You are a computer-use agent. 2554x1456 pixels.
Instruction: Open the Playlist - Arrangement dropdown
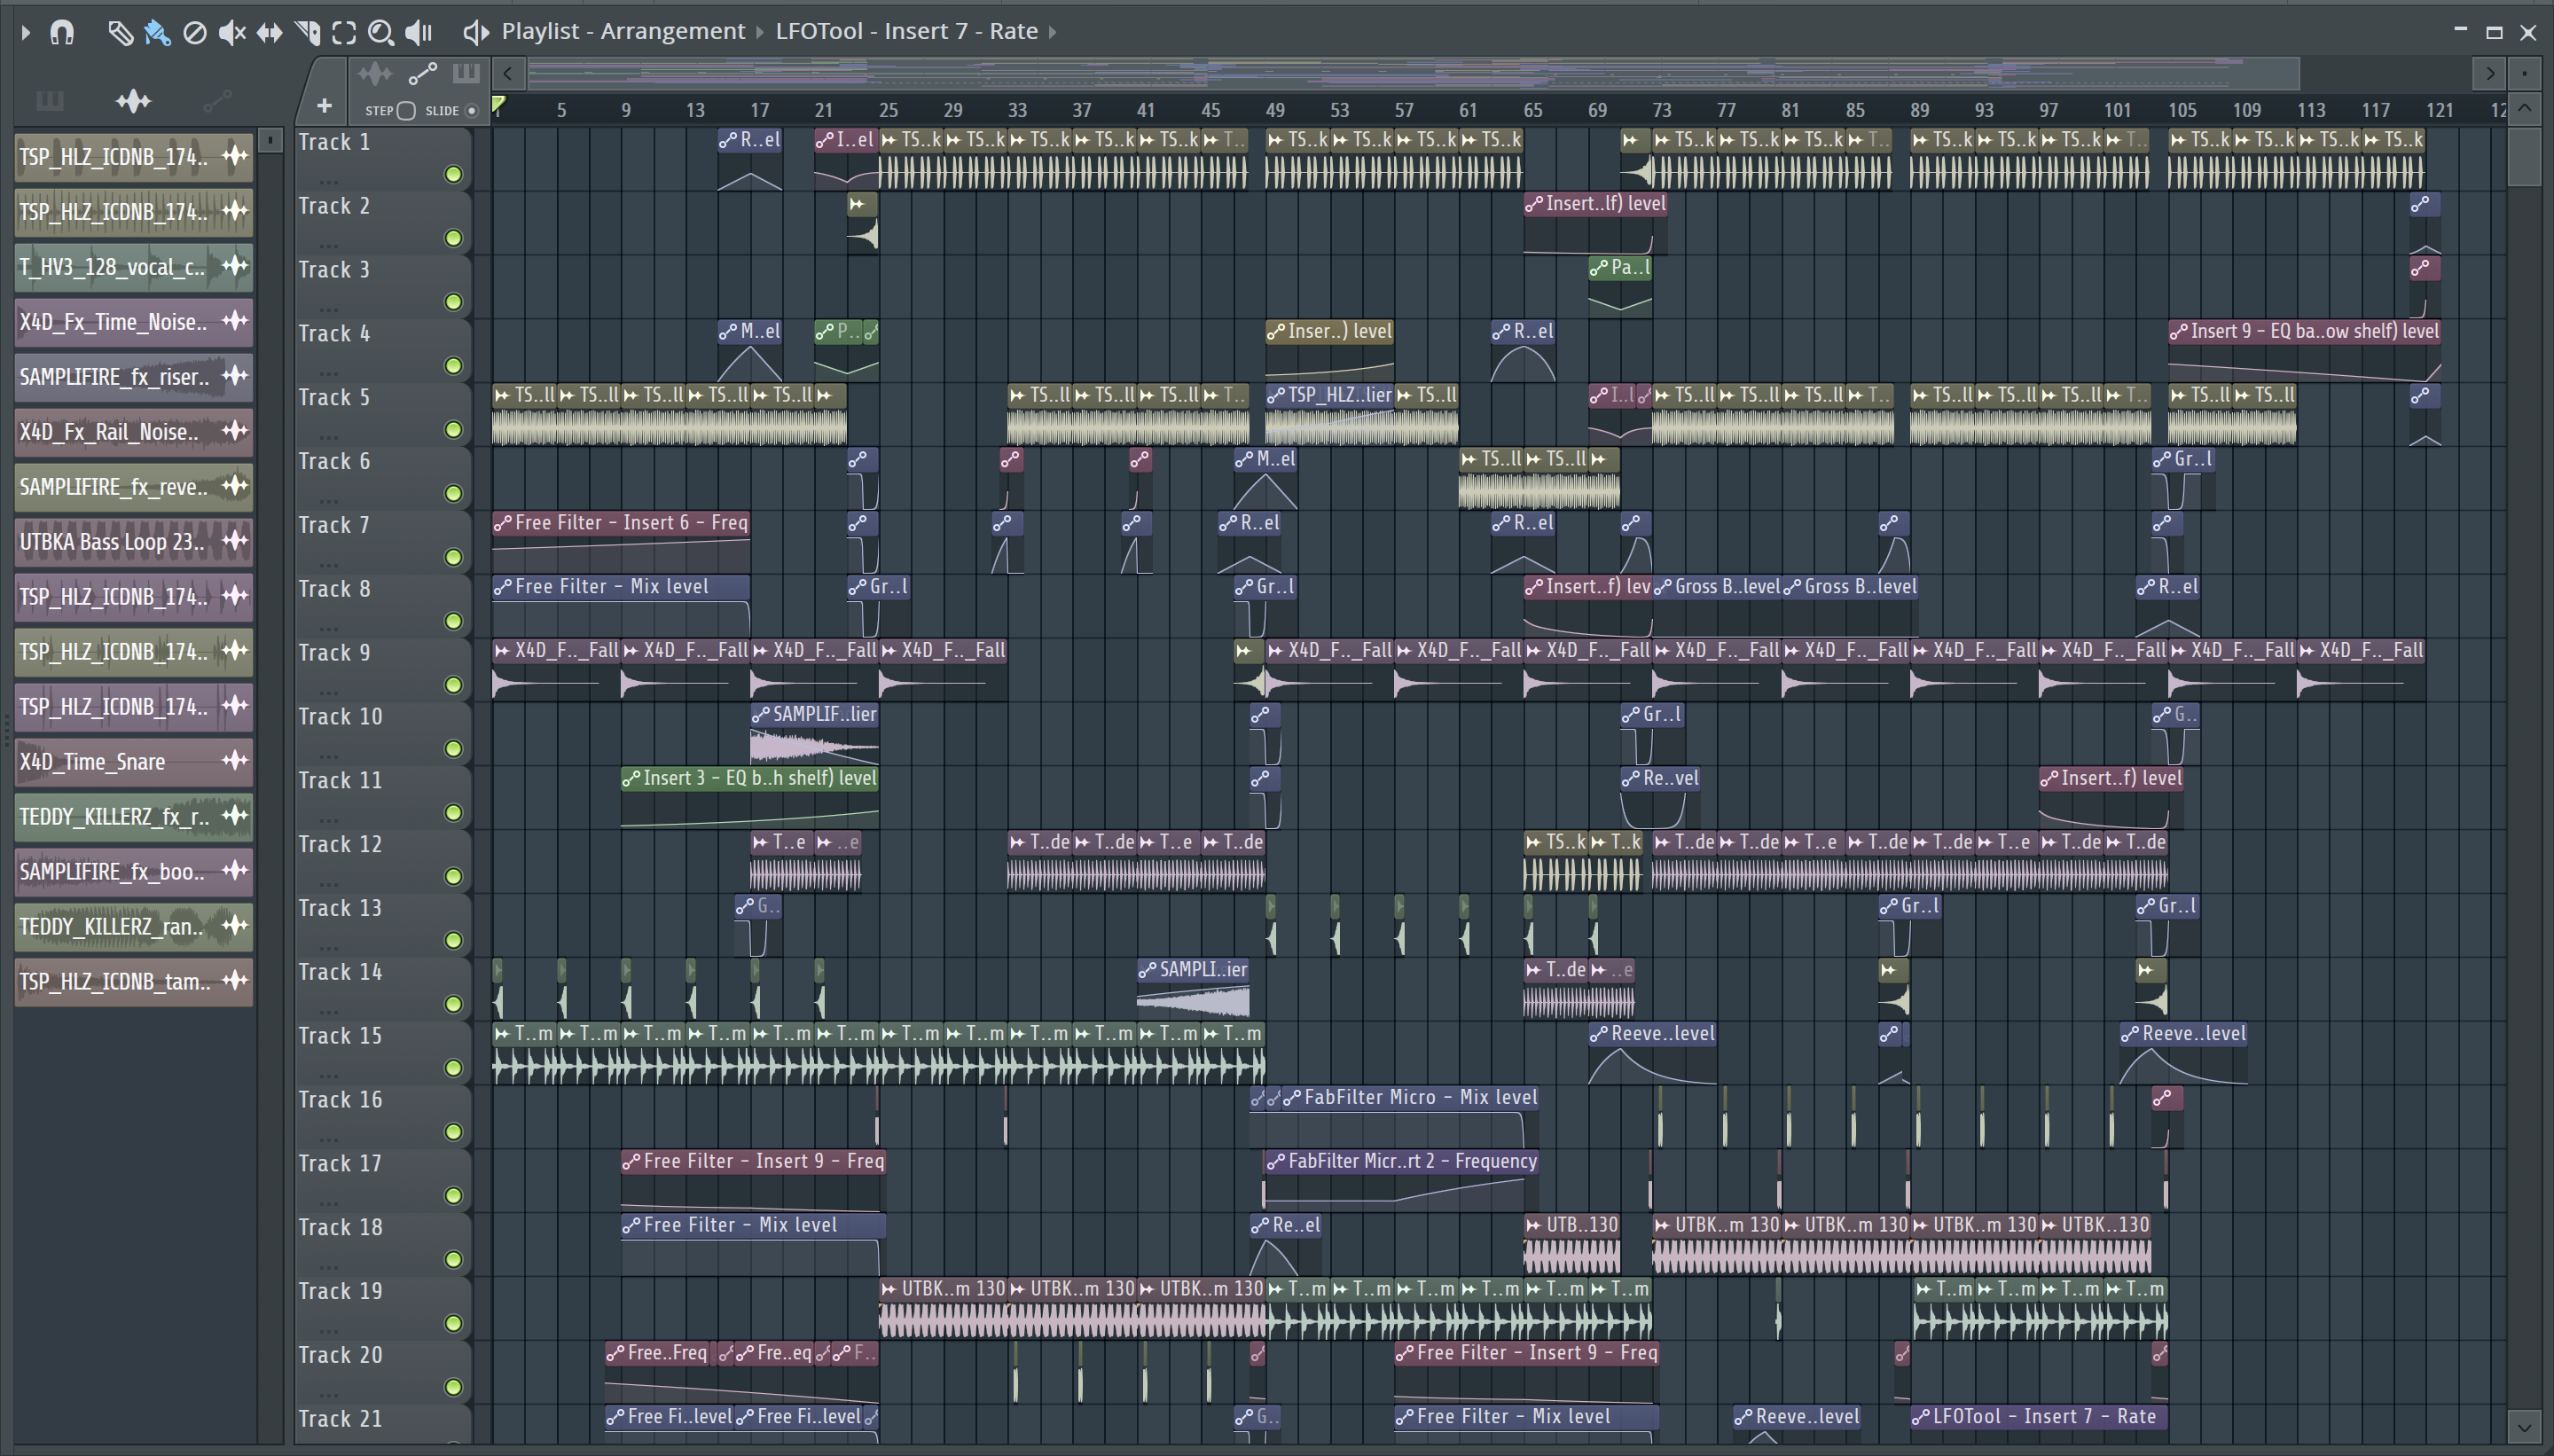623,32
